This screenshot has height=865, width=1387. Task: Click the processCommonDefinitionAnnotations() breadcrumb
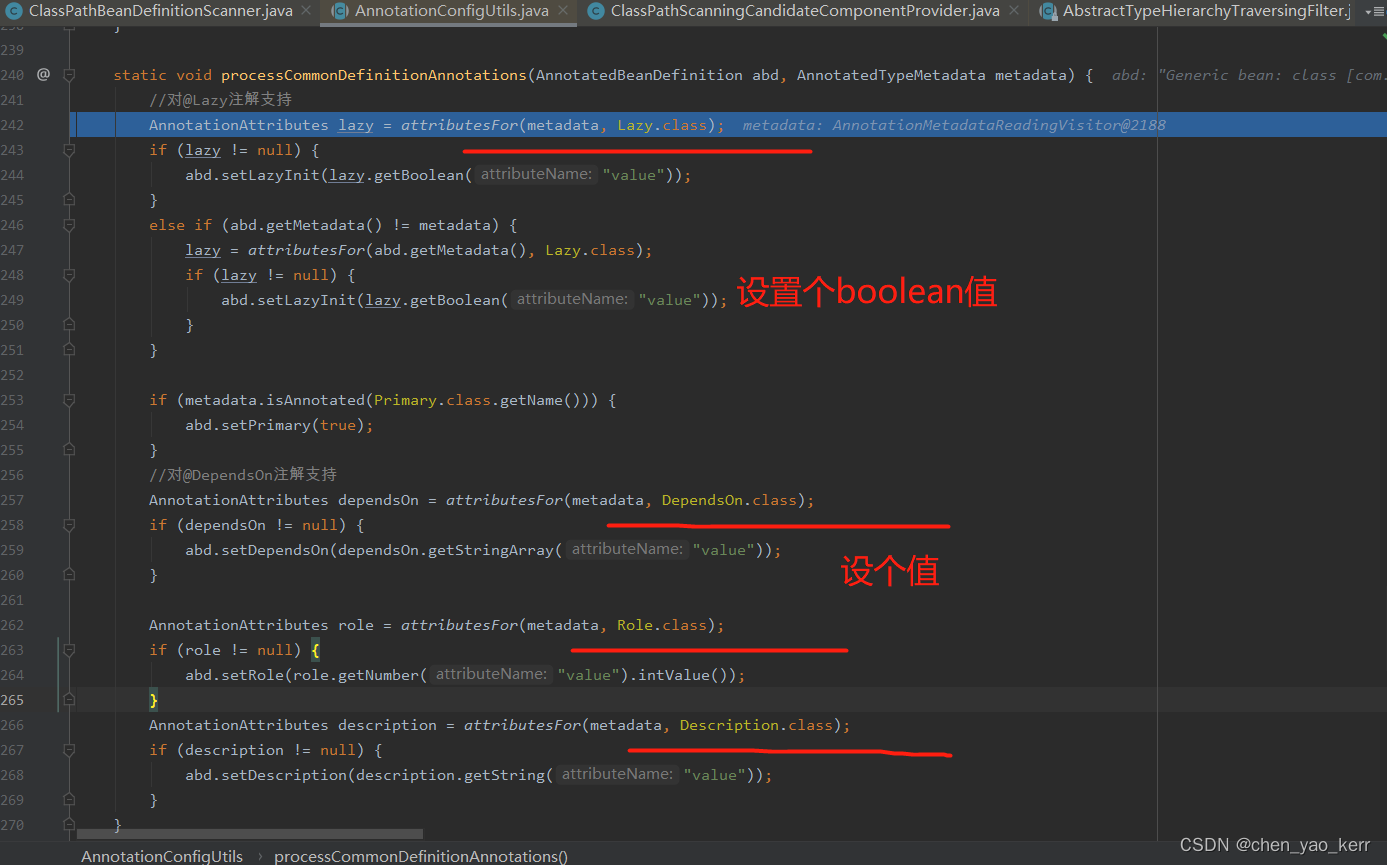(421, 856)
